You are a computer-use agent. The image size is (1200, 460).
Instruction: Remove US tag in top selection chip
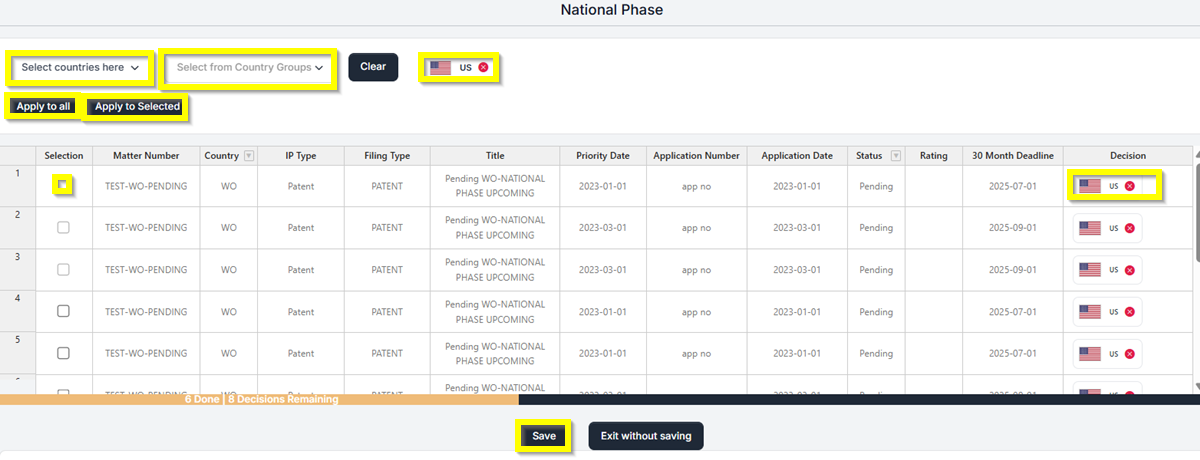pyautogui.click(x=484, y=67)
